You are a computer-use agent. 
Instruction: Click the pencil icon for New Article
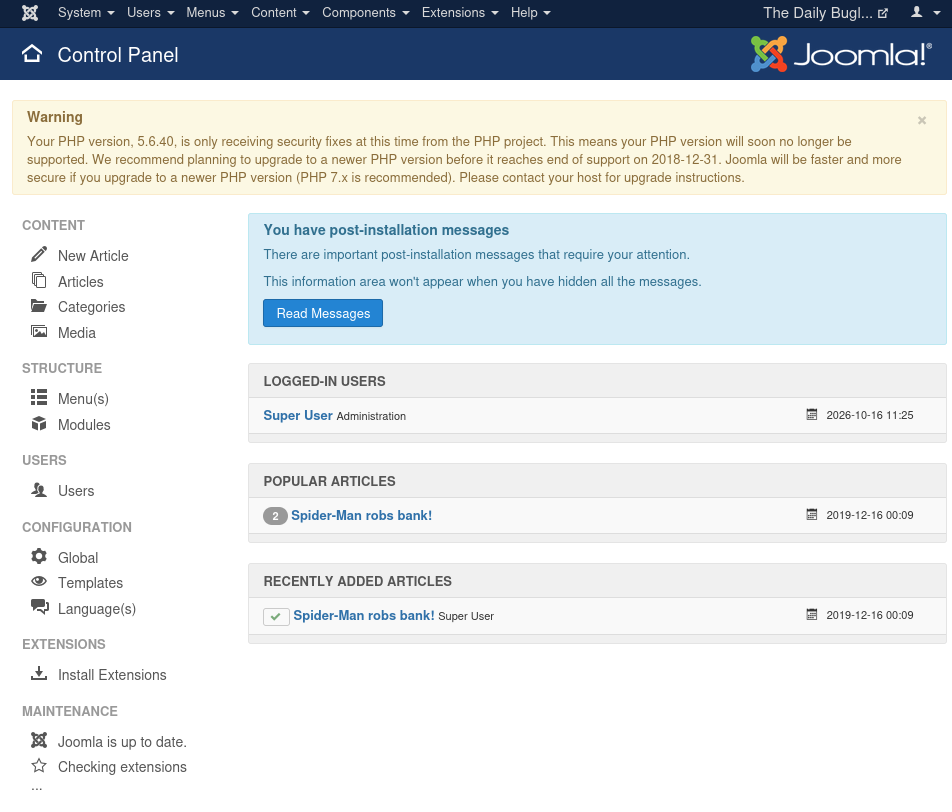[39, 254]
